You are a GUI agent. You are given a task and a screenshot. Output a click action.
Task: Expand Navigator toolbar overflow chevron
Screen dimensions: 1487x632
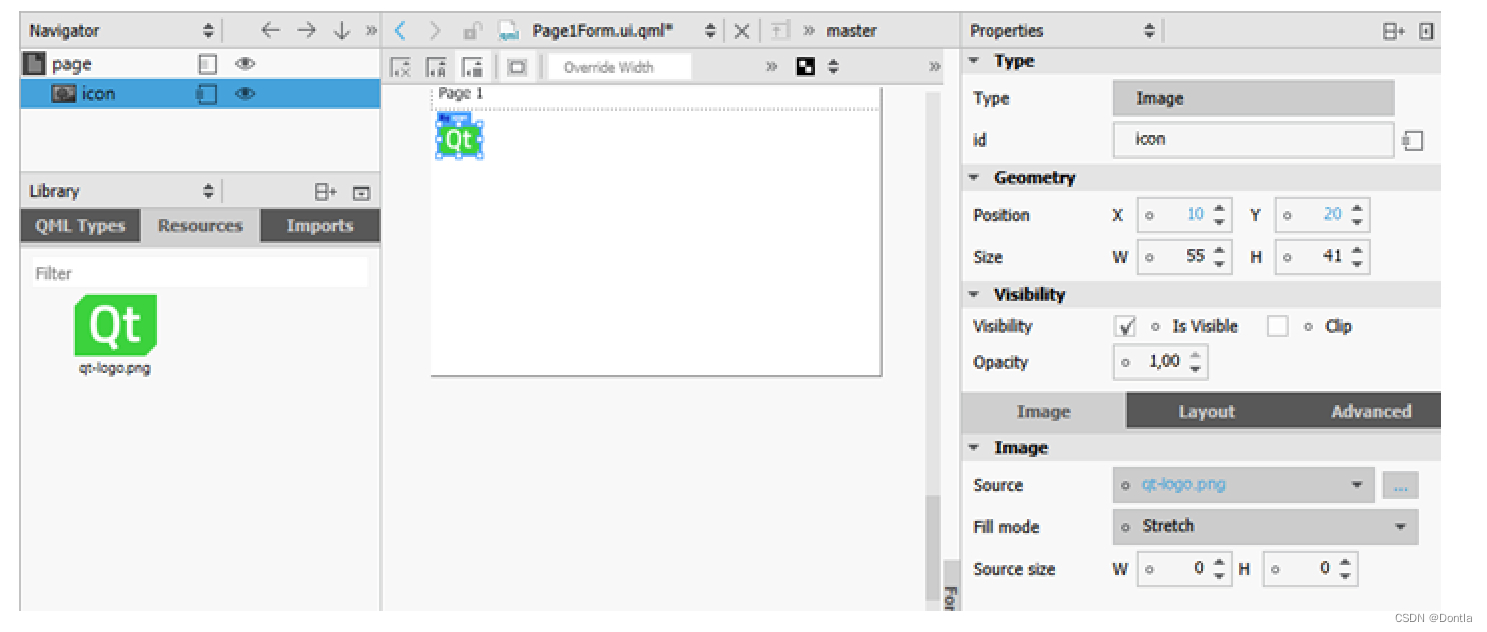coord(371,31)
